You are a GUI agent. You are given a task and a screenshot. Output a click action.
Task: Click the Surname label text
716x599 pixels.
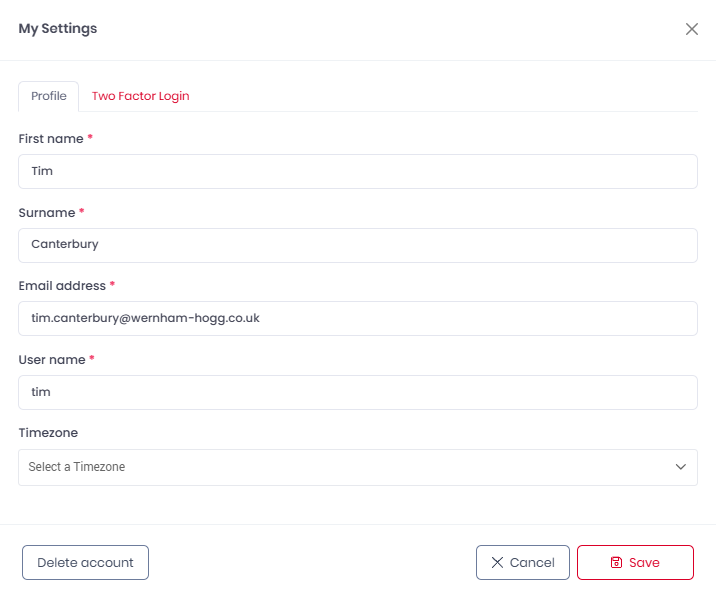(x=47, y=212)
